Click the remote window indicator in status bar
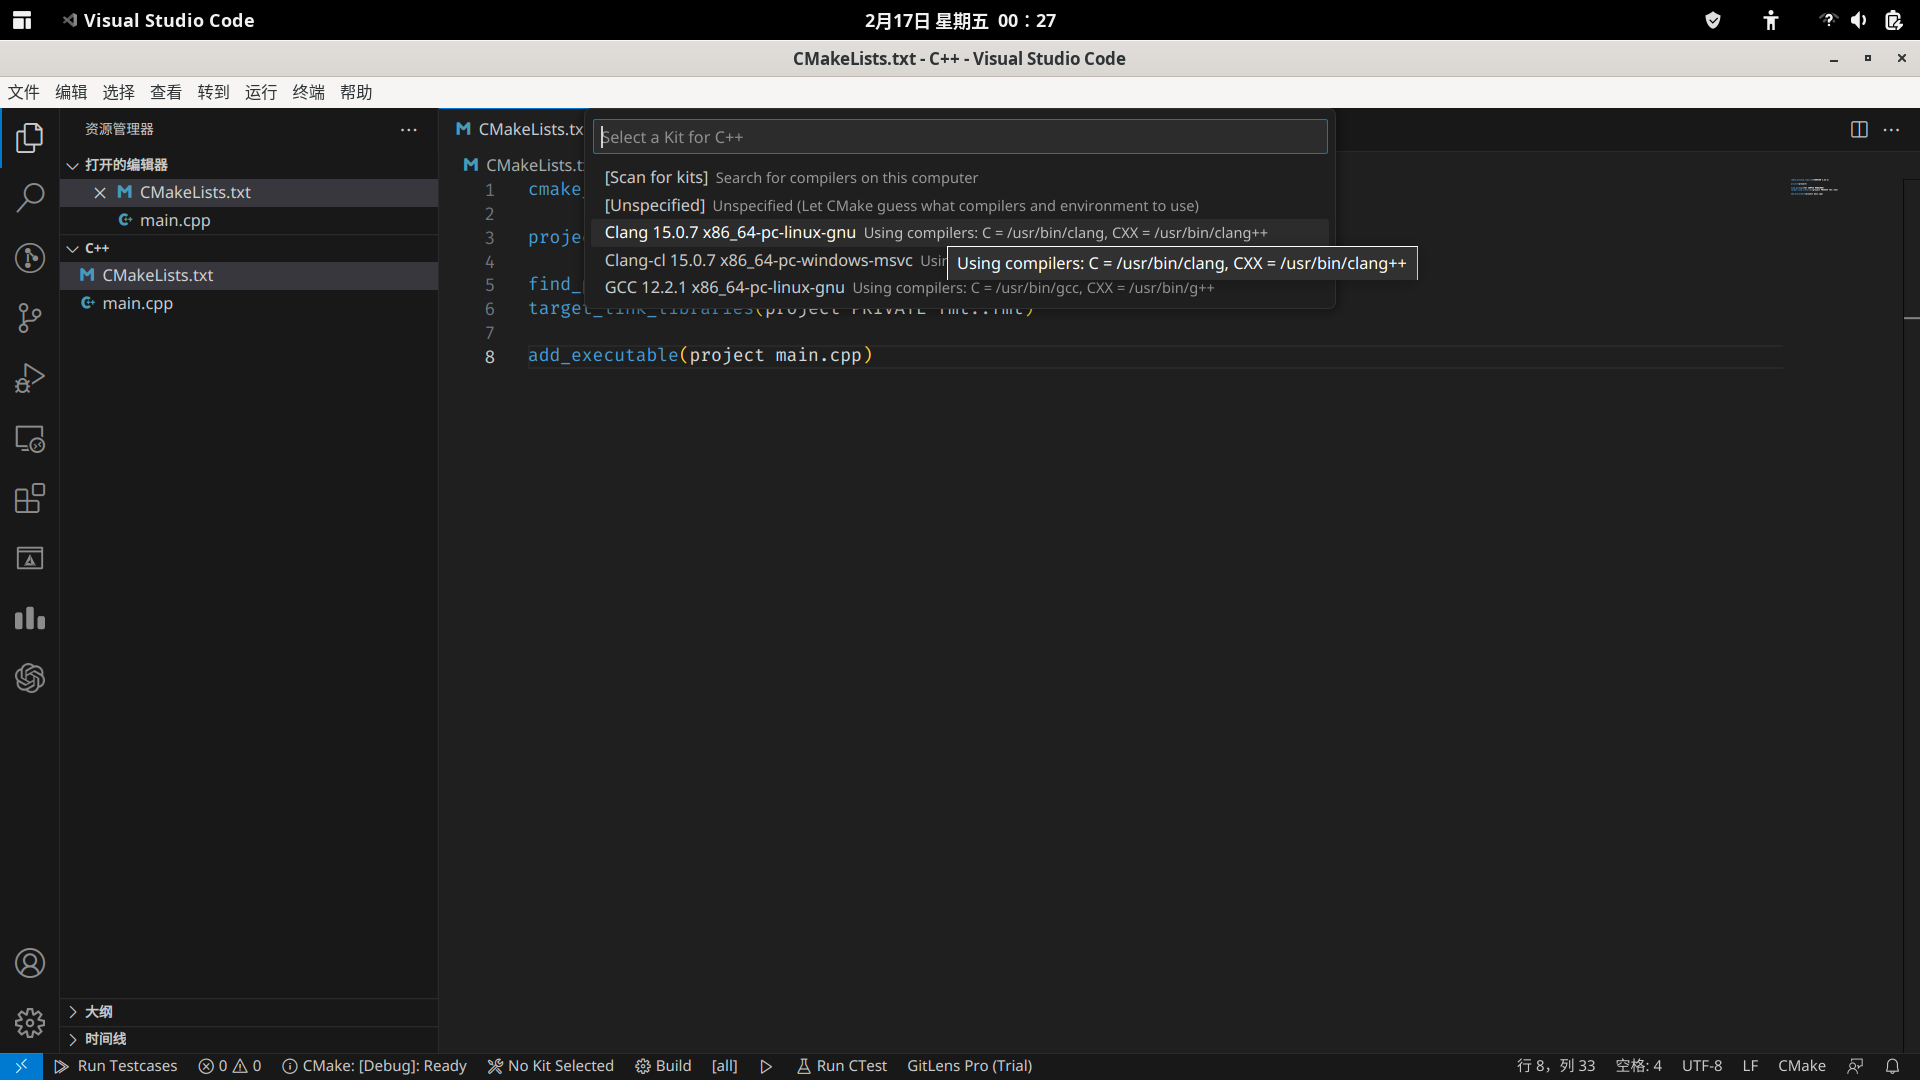The height and width of the screenshot is (1080, 1920). pyautogui.click(x=21, y=1066)
